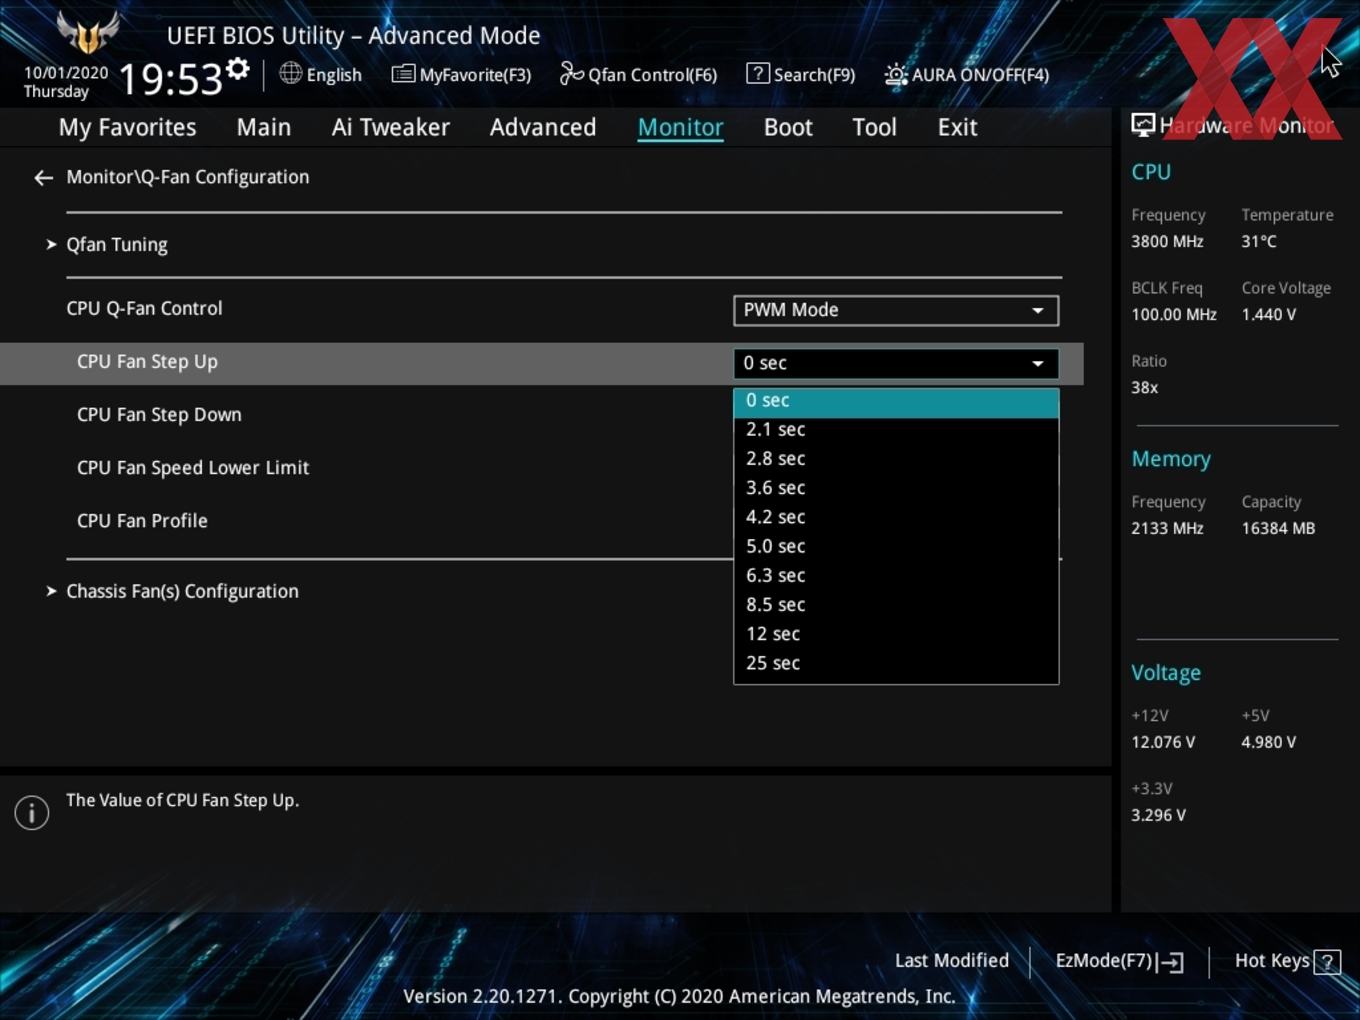Viewport: 1360px width, 1020px height.
Task: Select 5.0 sec option
Action: [x=896, y=546]
